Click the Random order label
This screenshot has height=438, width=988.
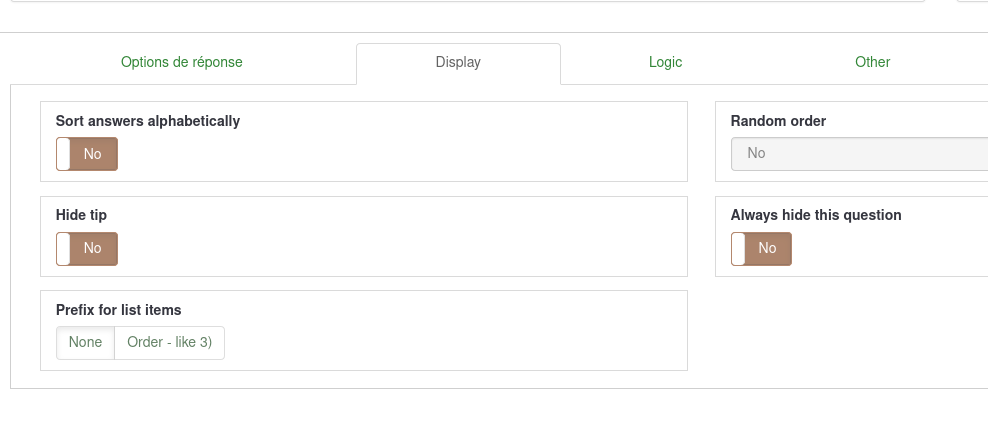pos(778,121)
